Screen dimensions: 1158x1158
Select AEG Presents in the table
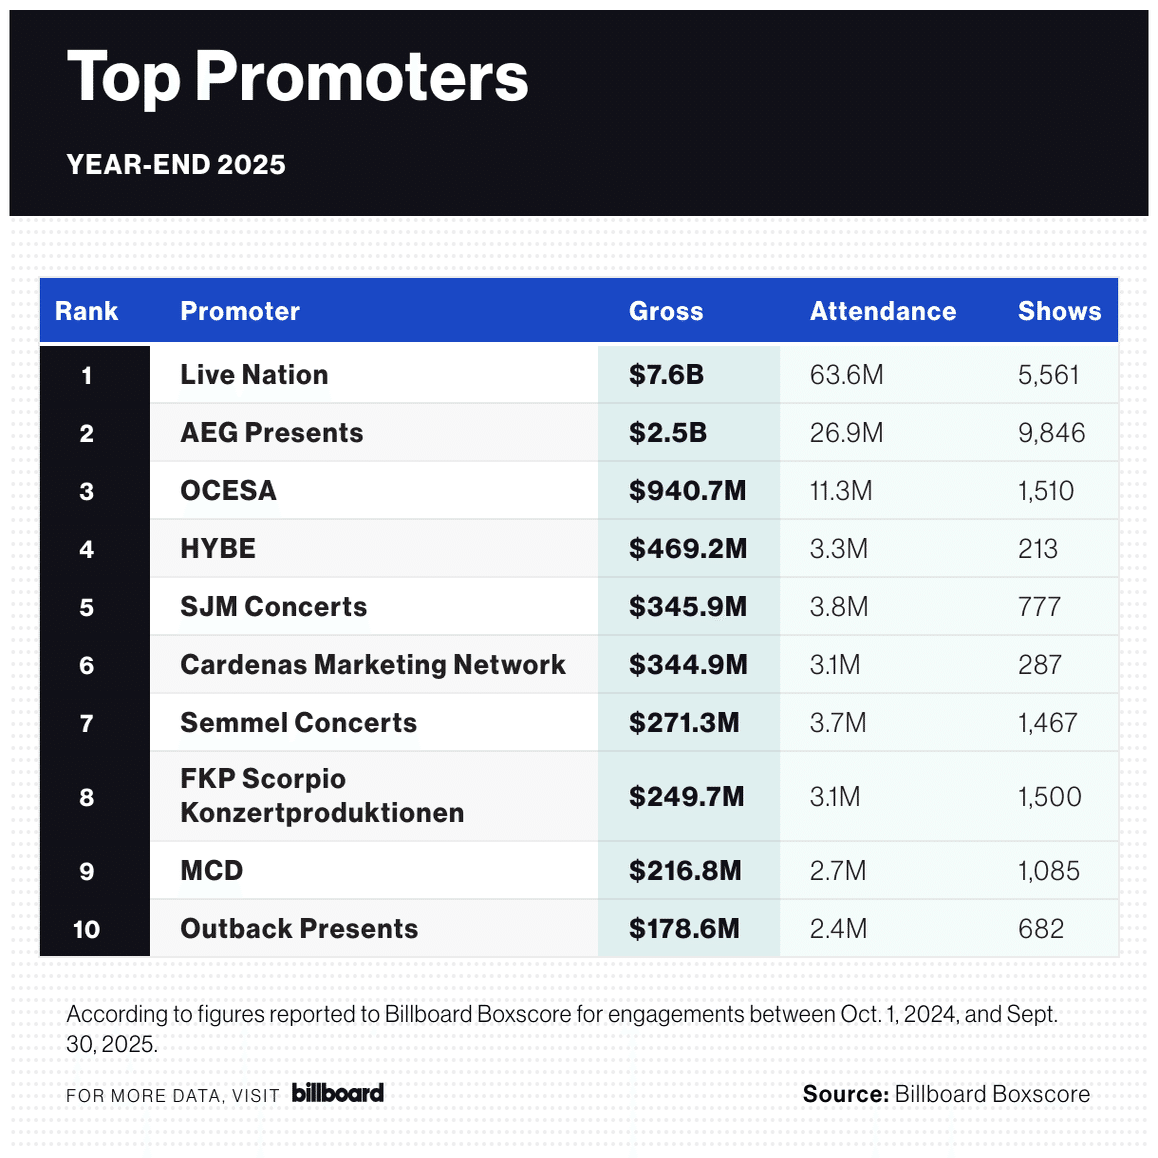click(x=271, y=433)
